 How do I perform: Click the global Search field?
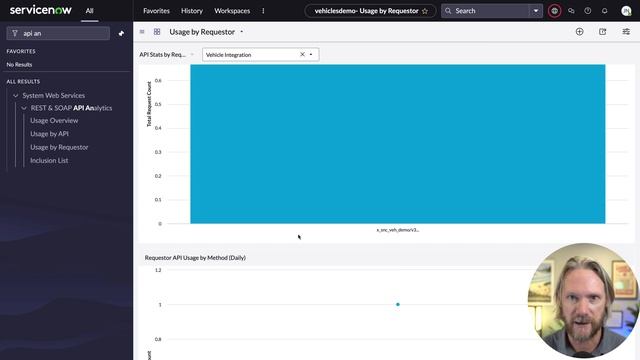(486, 11)
